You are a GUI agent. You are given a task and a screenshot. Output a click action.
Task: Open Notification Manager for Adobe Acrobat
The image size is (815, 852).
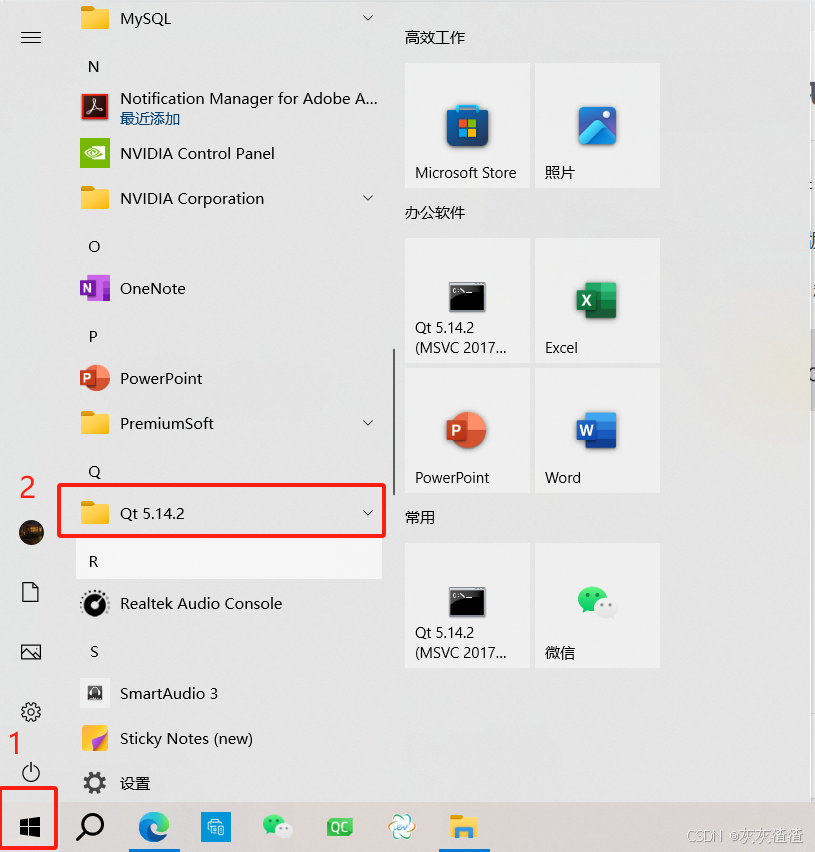229,108
